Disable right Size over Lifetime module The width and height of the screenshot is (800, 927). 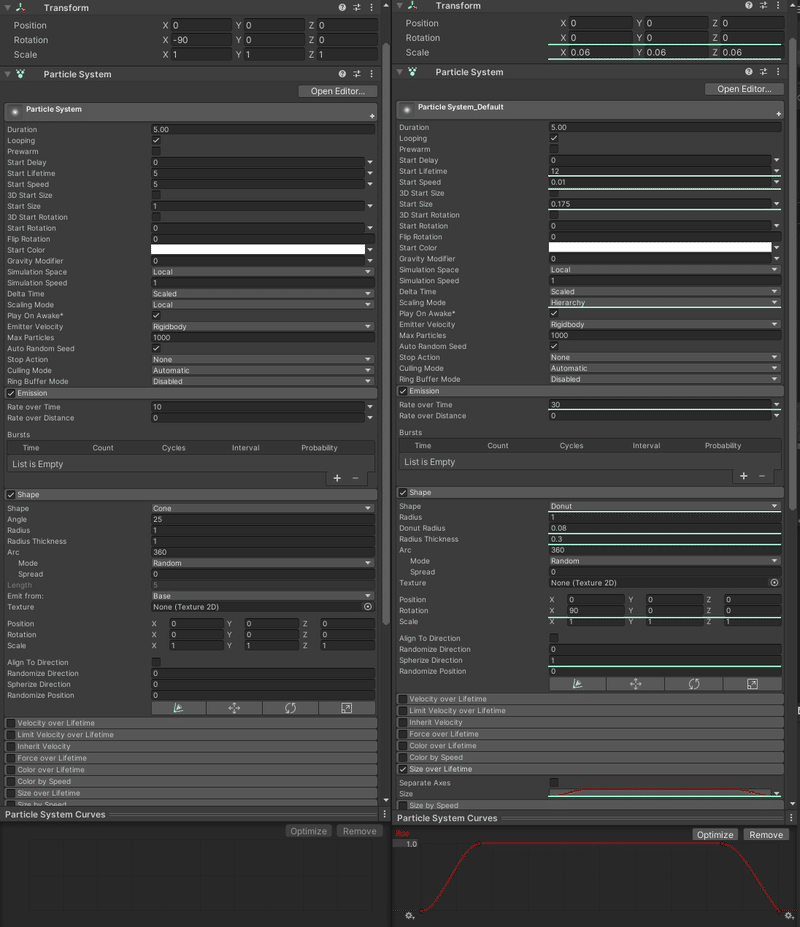(403, 769)
